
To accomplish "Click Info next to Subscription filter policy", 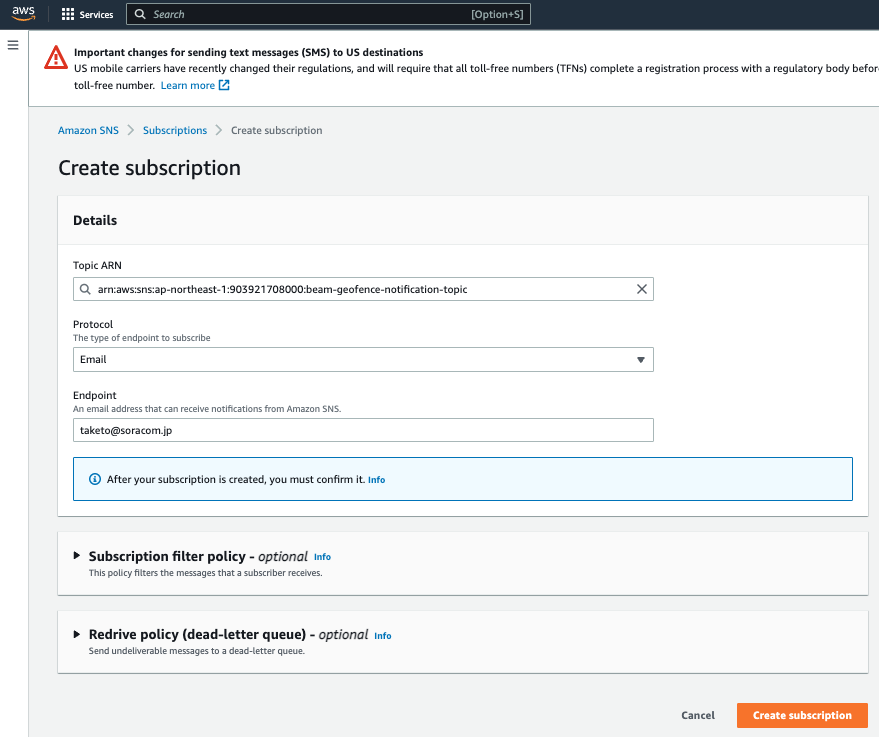I will (322, 556).
